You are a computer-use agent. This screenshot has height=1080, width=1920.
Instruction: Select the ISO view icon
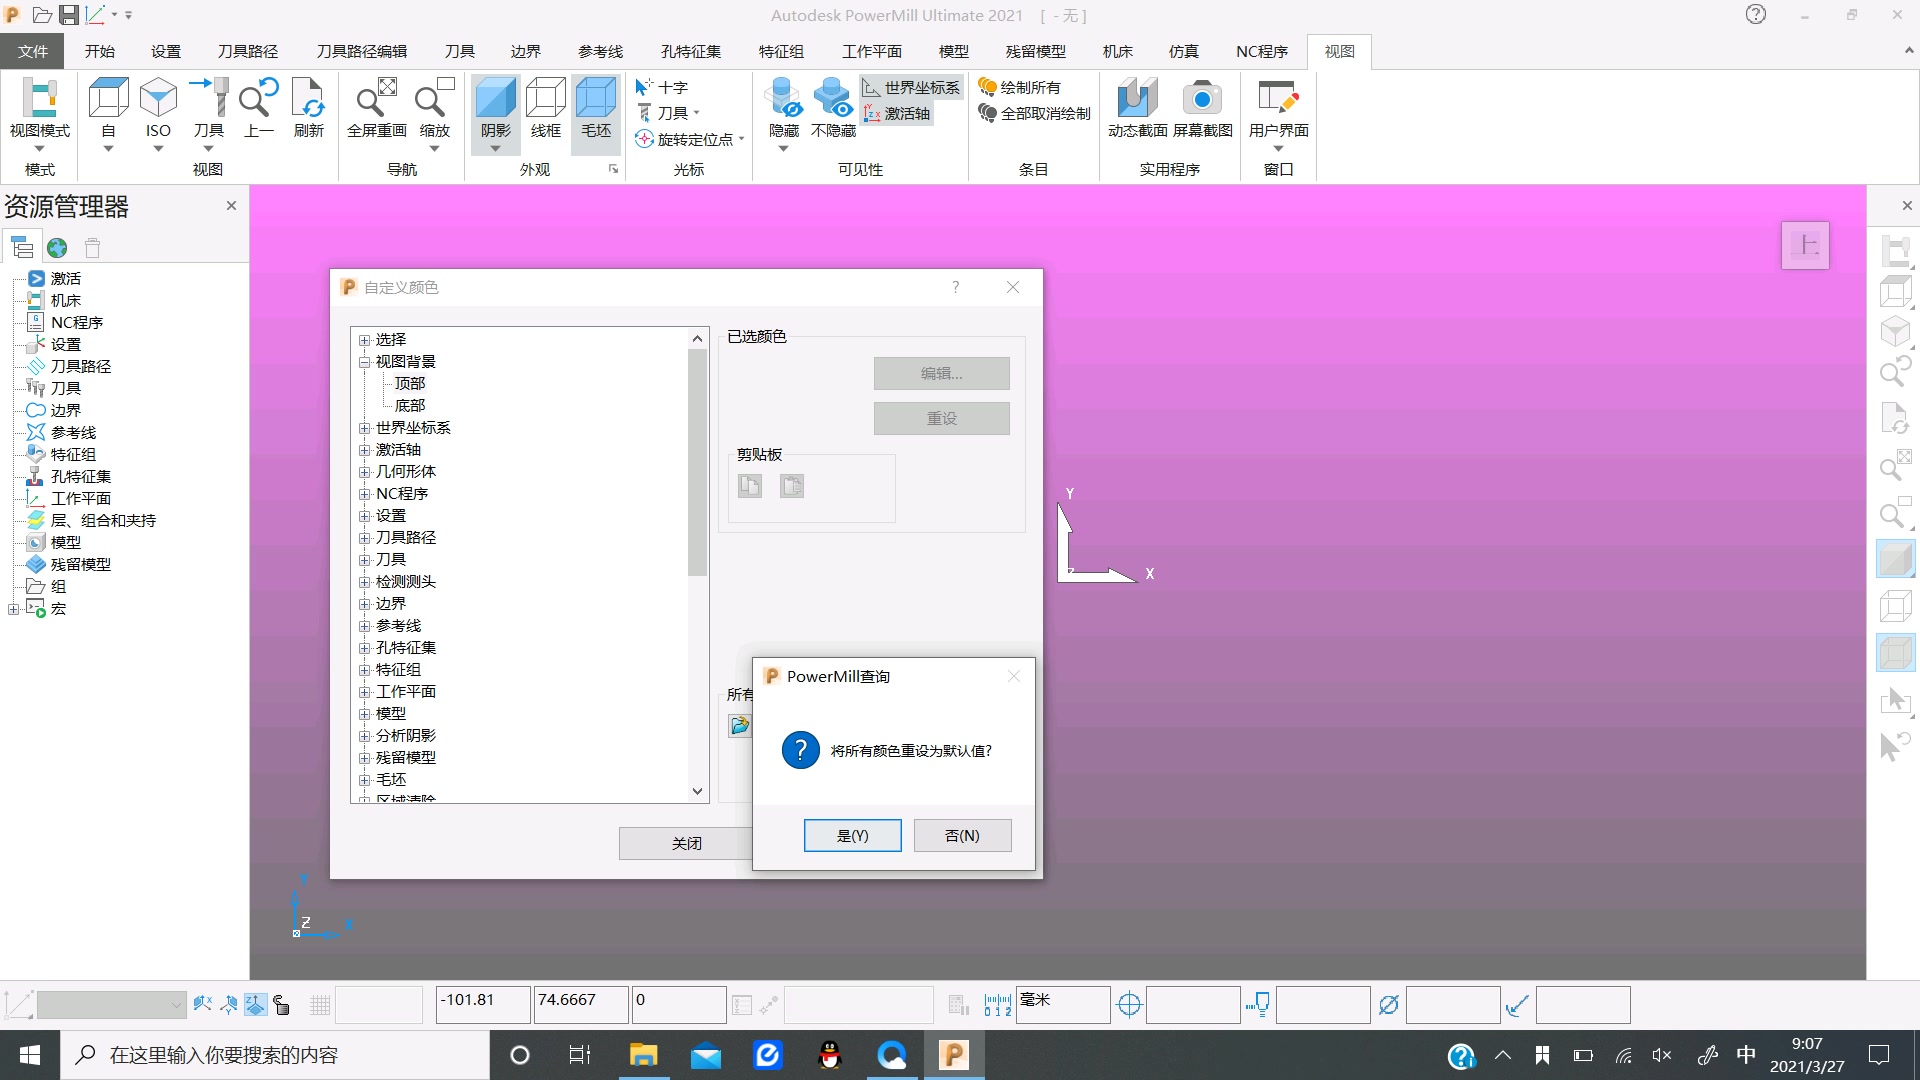coord(158,98)
